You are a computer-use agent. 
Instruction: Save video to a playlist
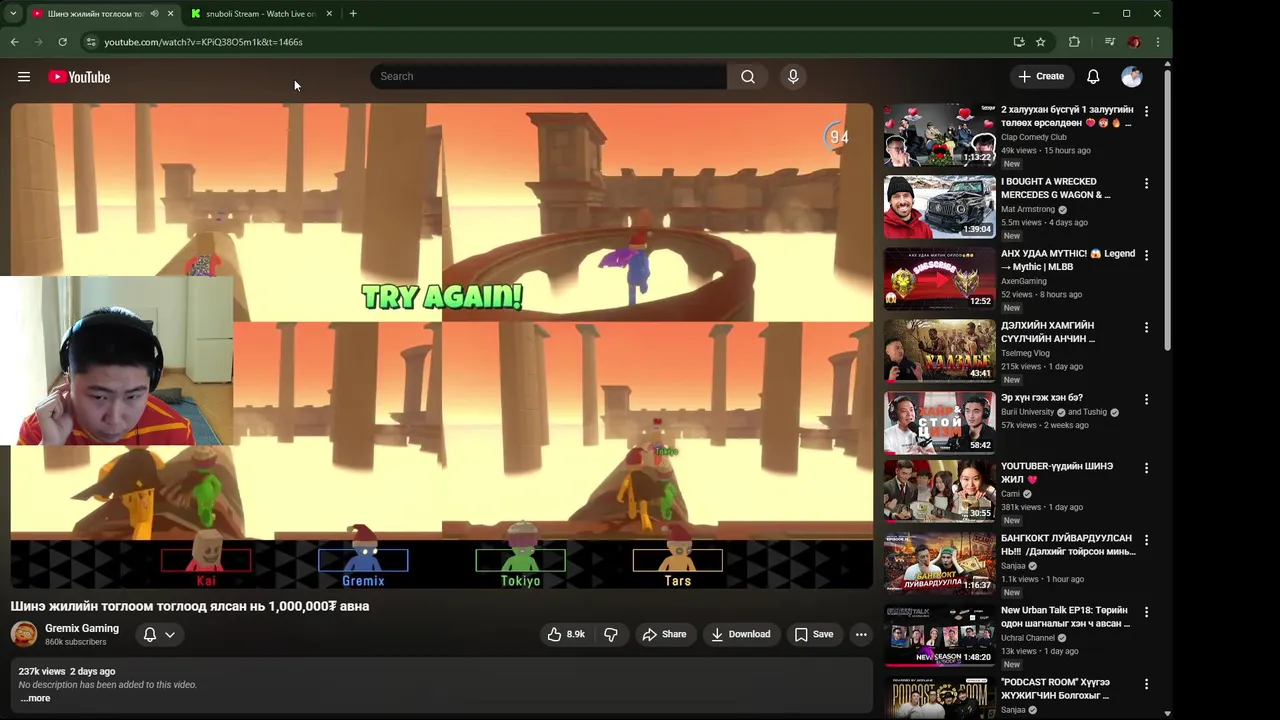(814, 634)
